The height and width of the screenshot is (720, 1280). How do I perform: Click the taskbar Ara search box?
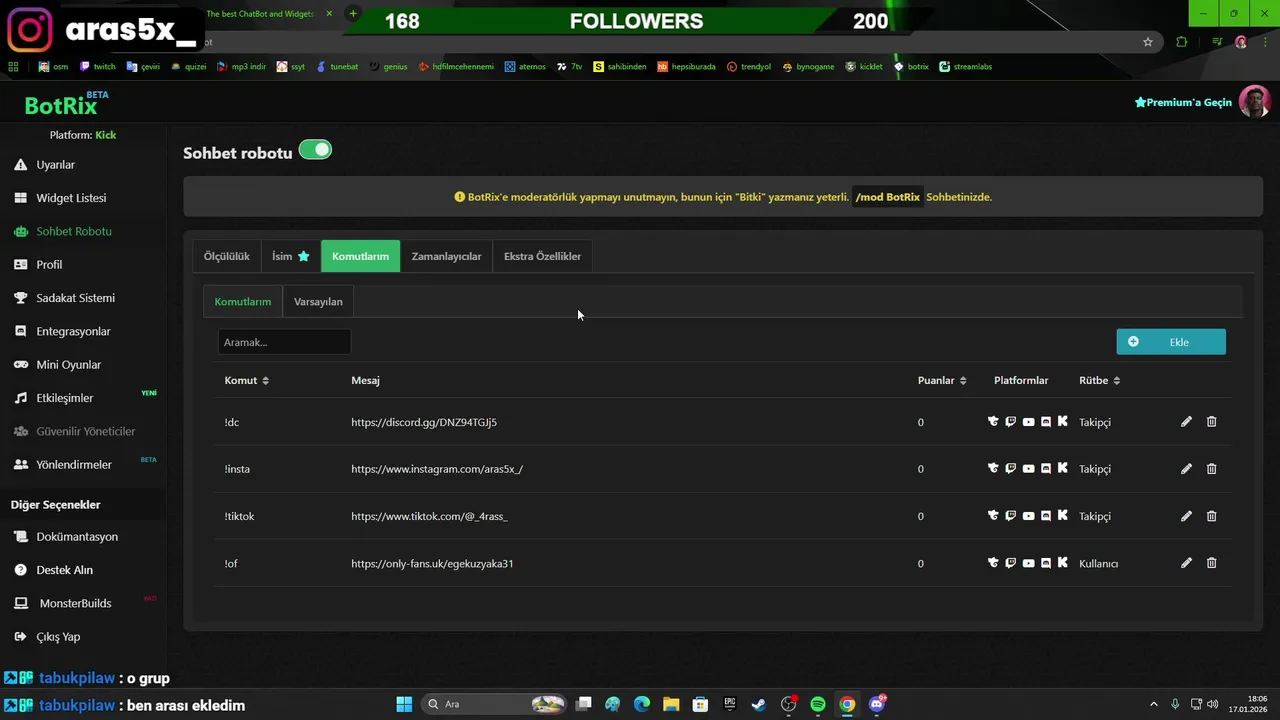[494, 704]
